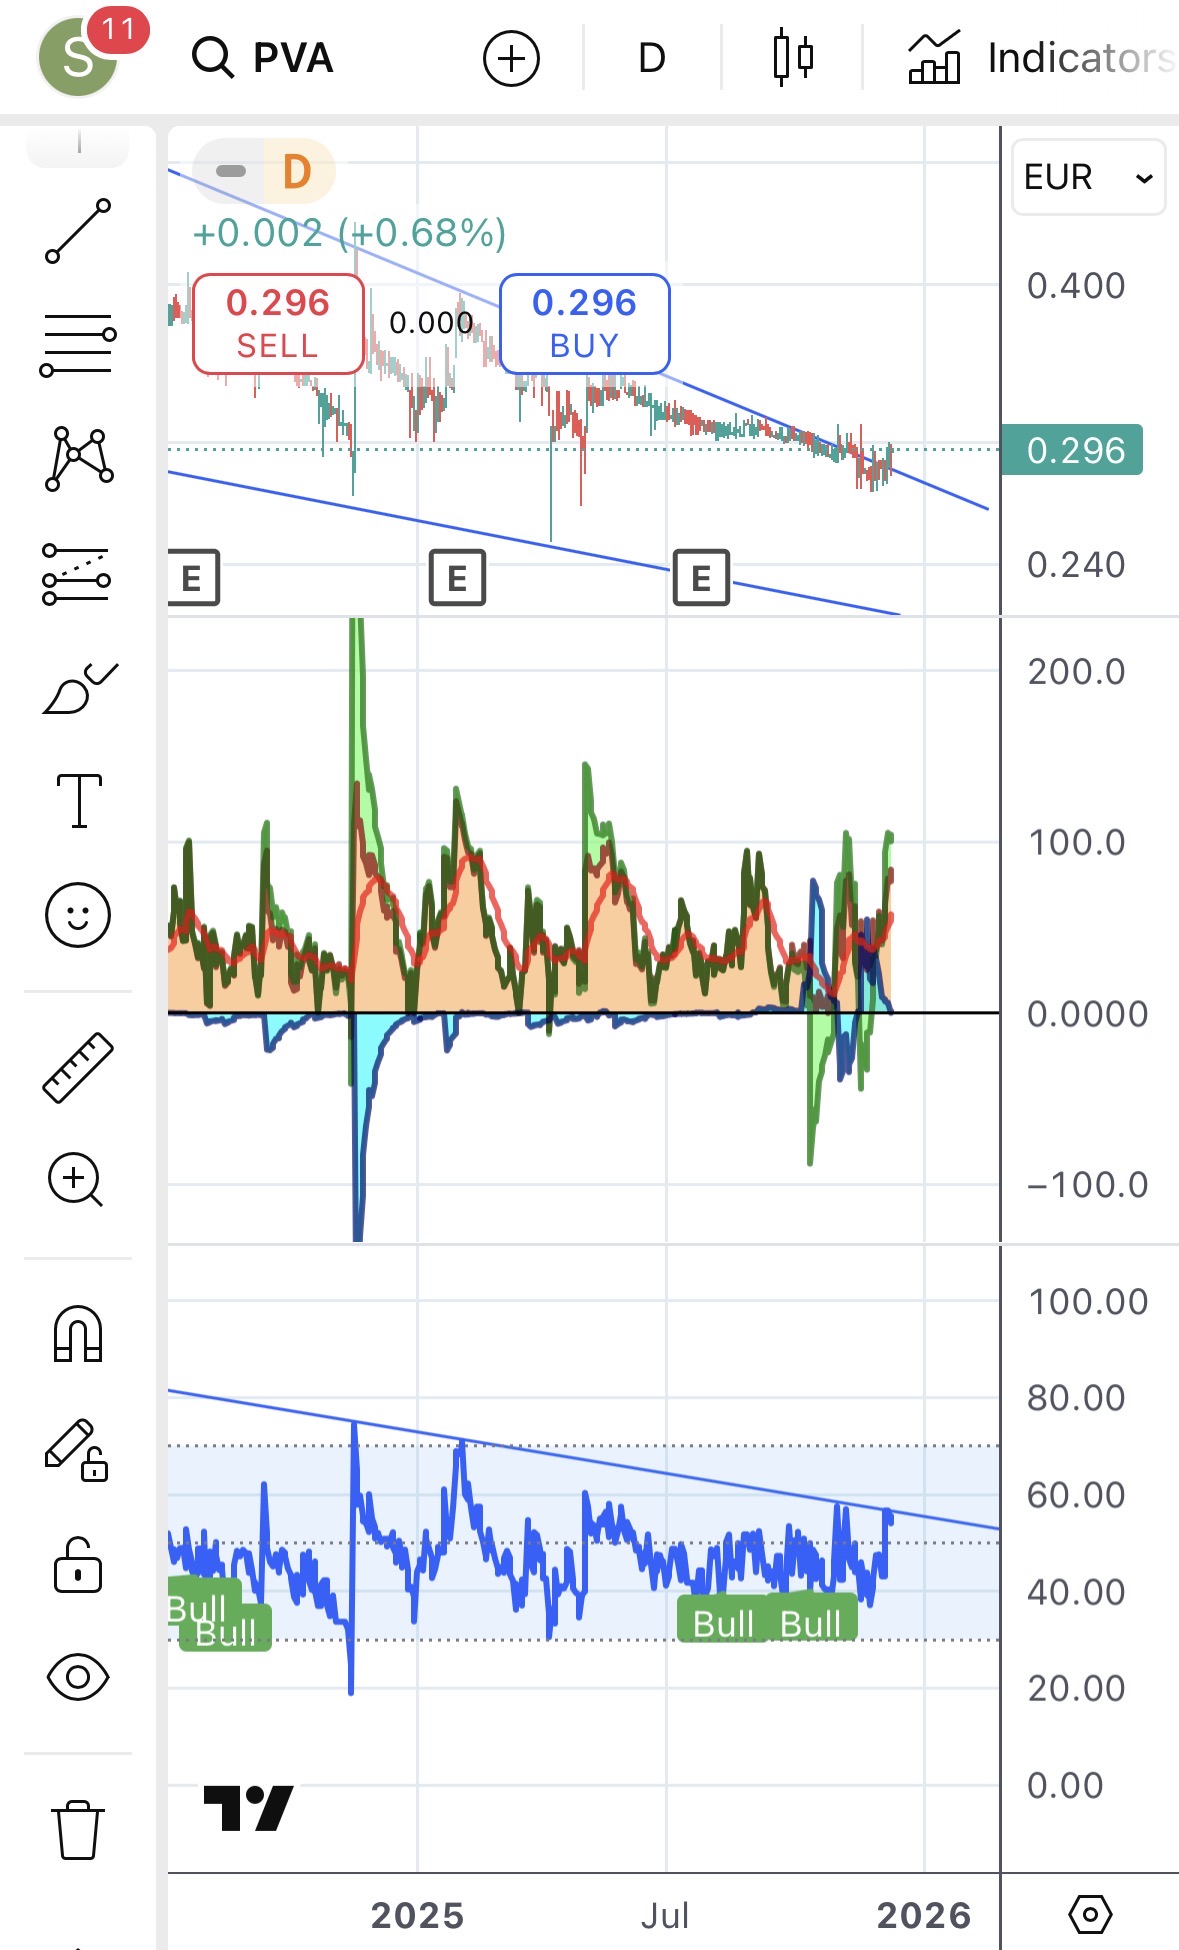
Task: Delete drawings with the trash icon
Action: (x=78, y=1829)
